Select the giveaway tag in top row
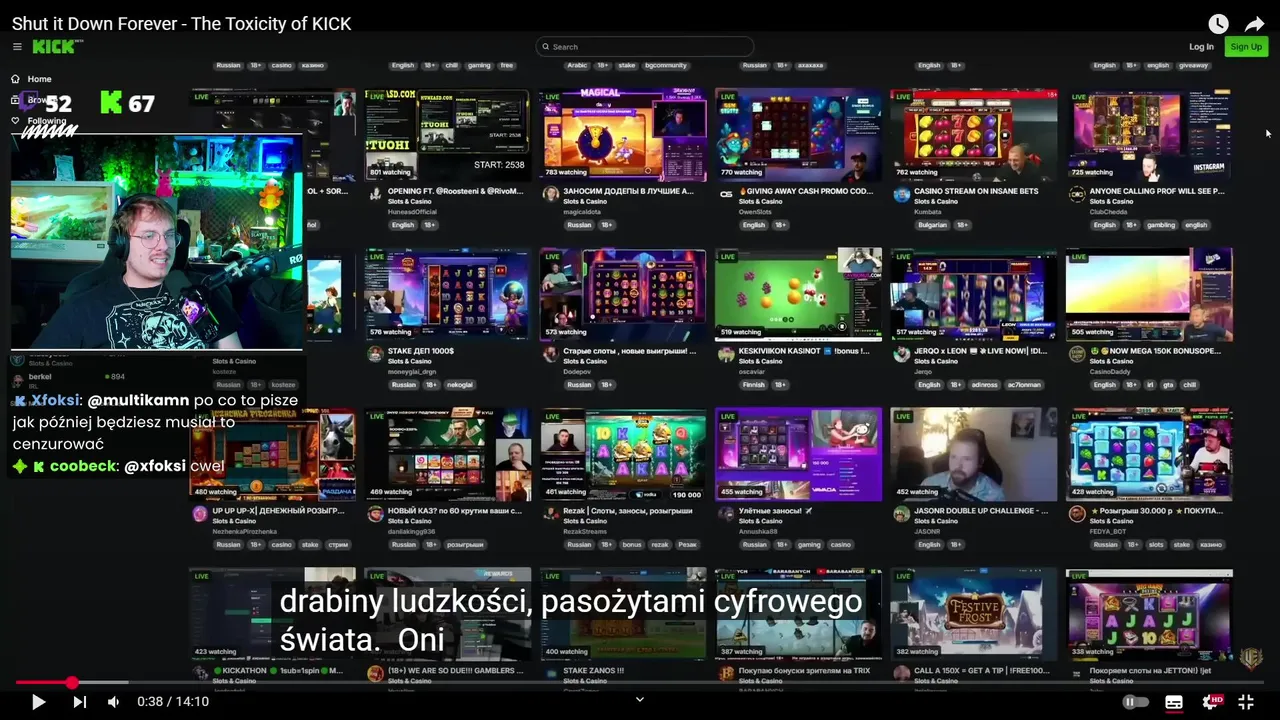 pyautogui.click(x=1193, y=65)
